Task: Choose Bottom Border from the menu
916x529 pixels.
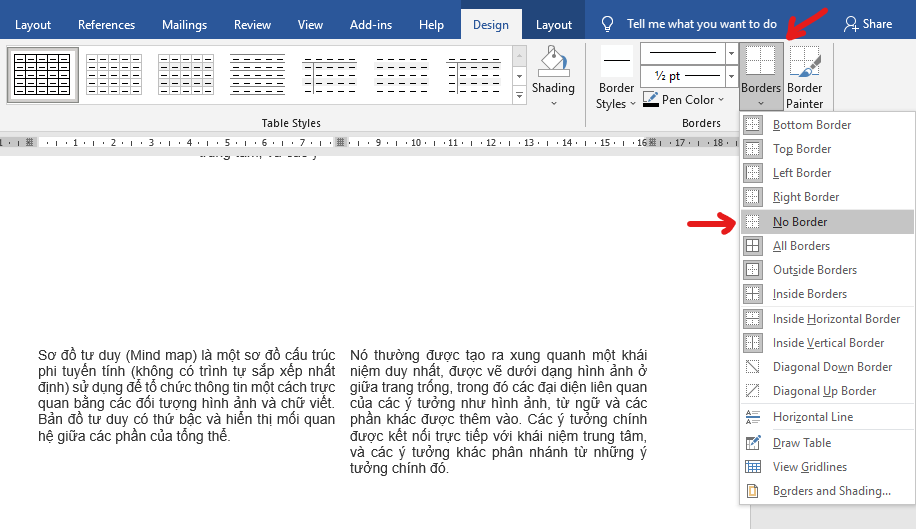Action: (x=812, y=125)
